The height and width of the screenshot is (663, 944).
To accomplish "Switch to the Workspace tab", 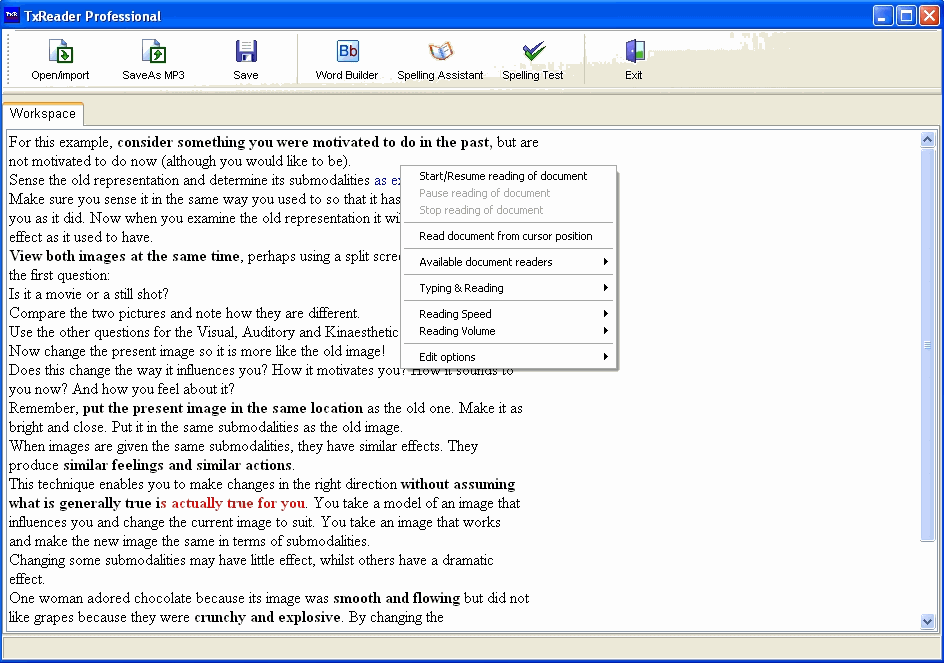I will (43, 114).
